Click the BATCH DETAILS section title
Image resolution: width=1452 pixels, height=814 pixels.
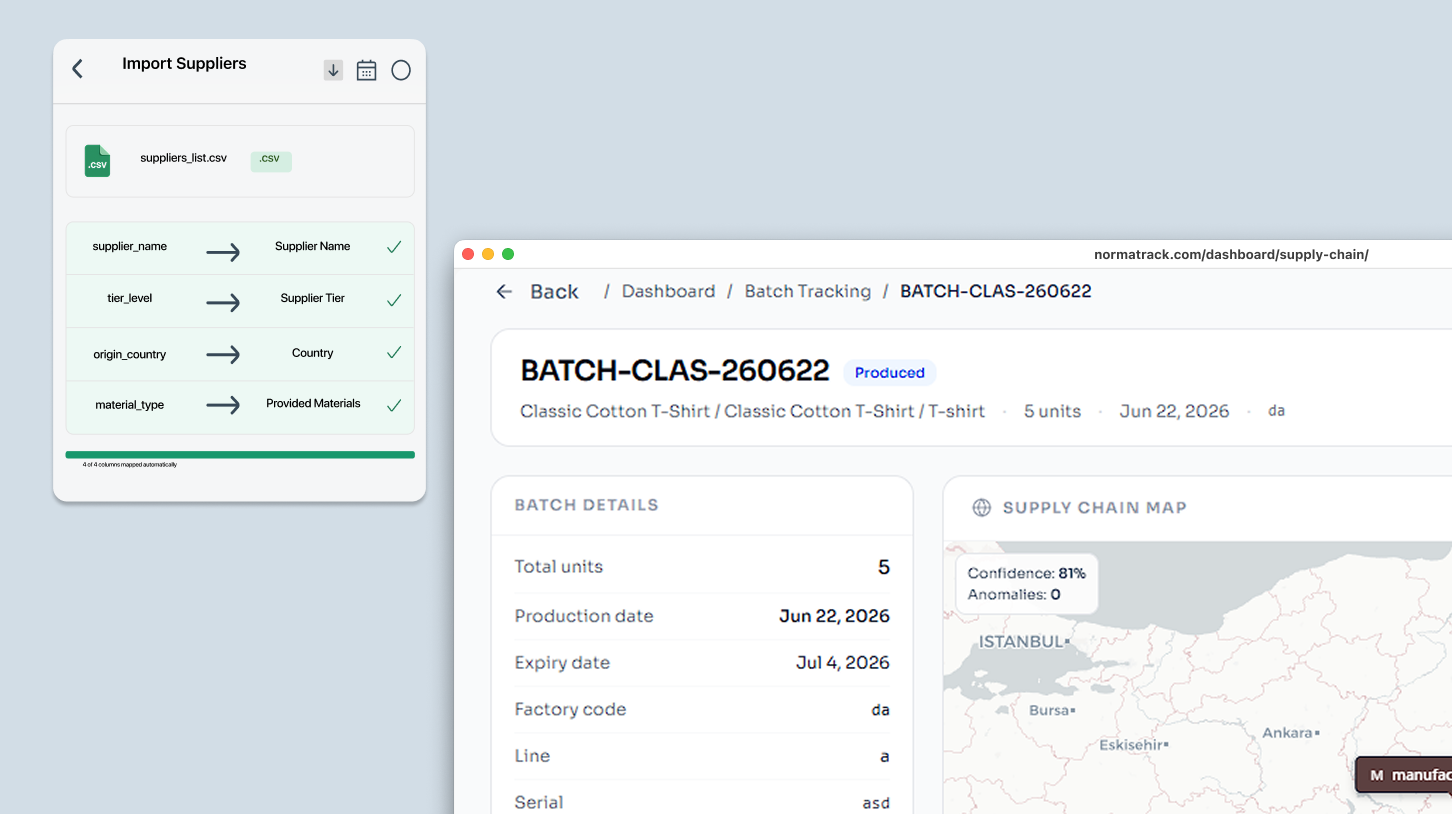pyautogui.click(x=586, y=505)
